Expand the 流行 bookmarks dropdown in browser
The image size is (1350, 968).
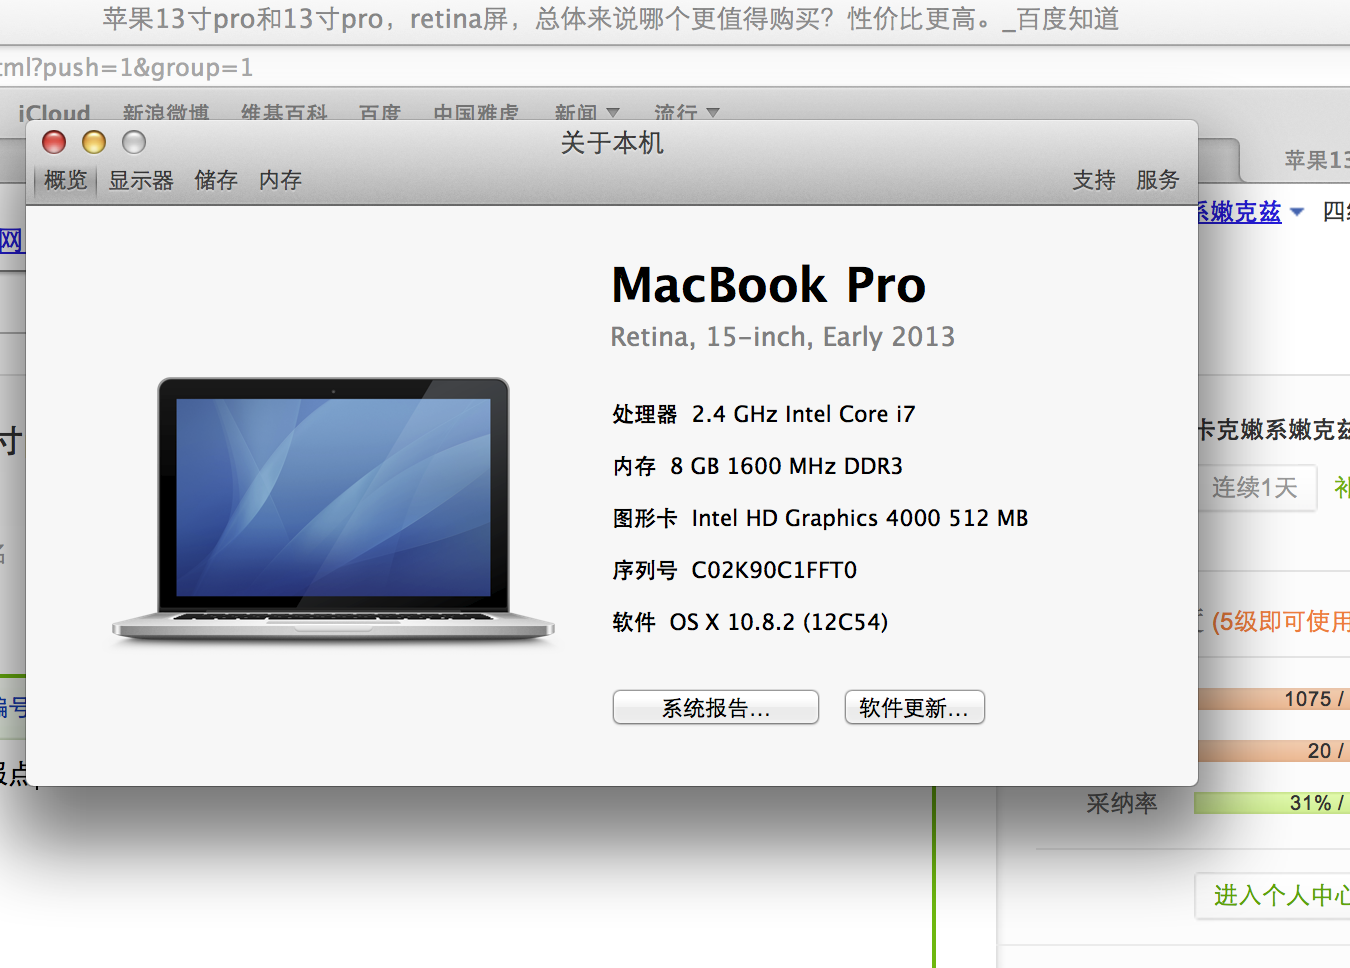pyautogui.click(x=687, y=113)
